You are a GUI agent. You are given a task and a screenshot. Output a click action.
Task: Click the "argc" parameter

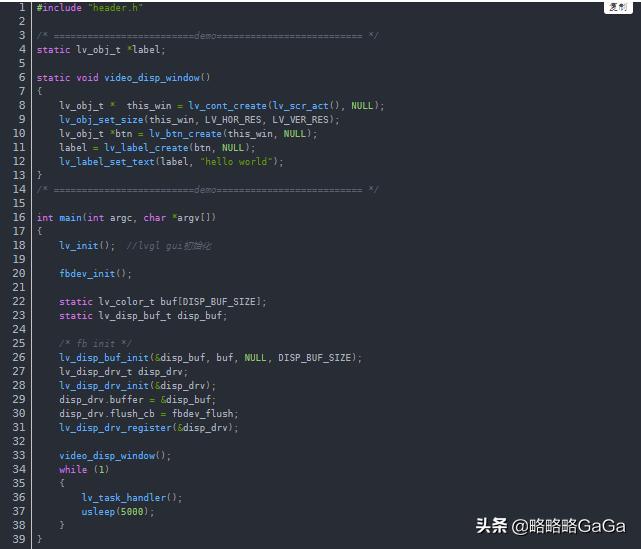point(121,218)
